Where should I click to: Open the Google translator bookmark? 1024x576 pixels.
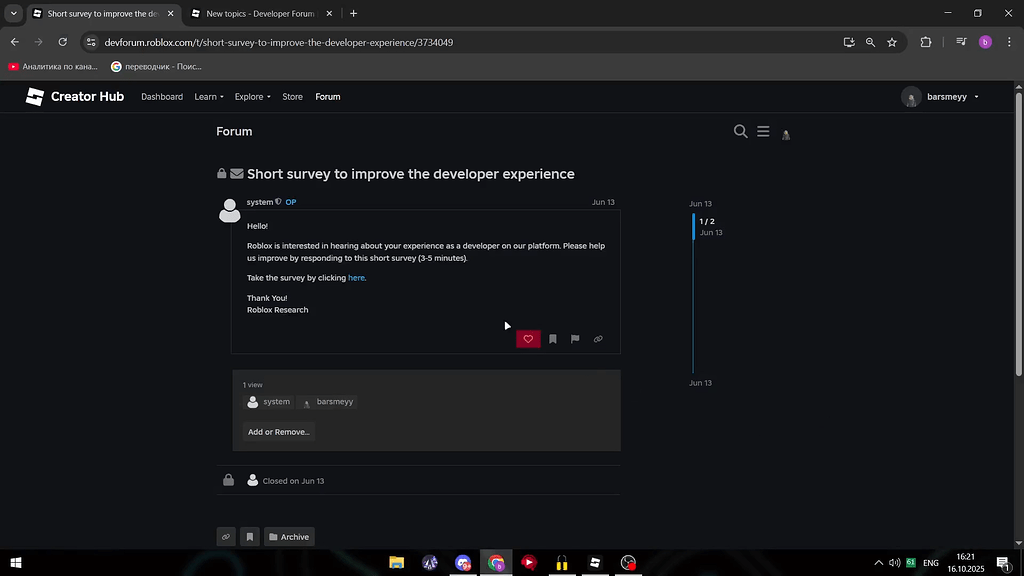pyautogui.click(x=156, y=67)
